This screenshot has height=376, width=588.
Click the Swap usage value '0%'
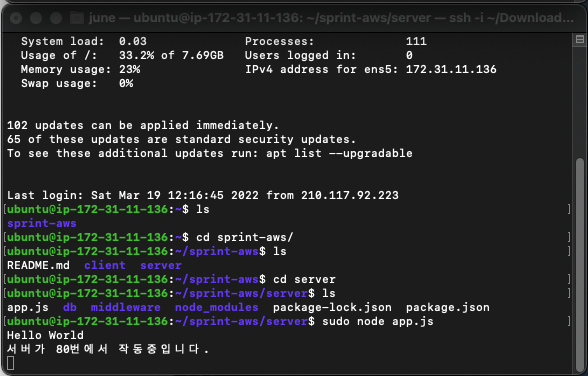pos(126,83)
